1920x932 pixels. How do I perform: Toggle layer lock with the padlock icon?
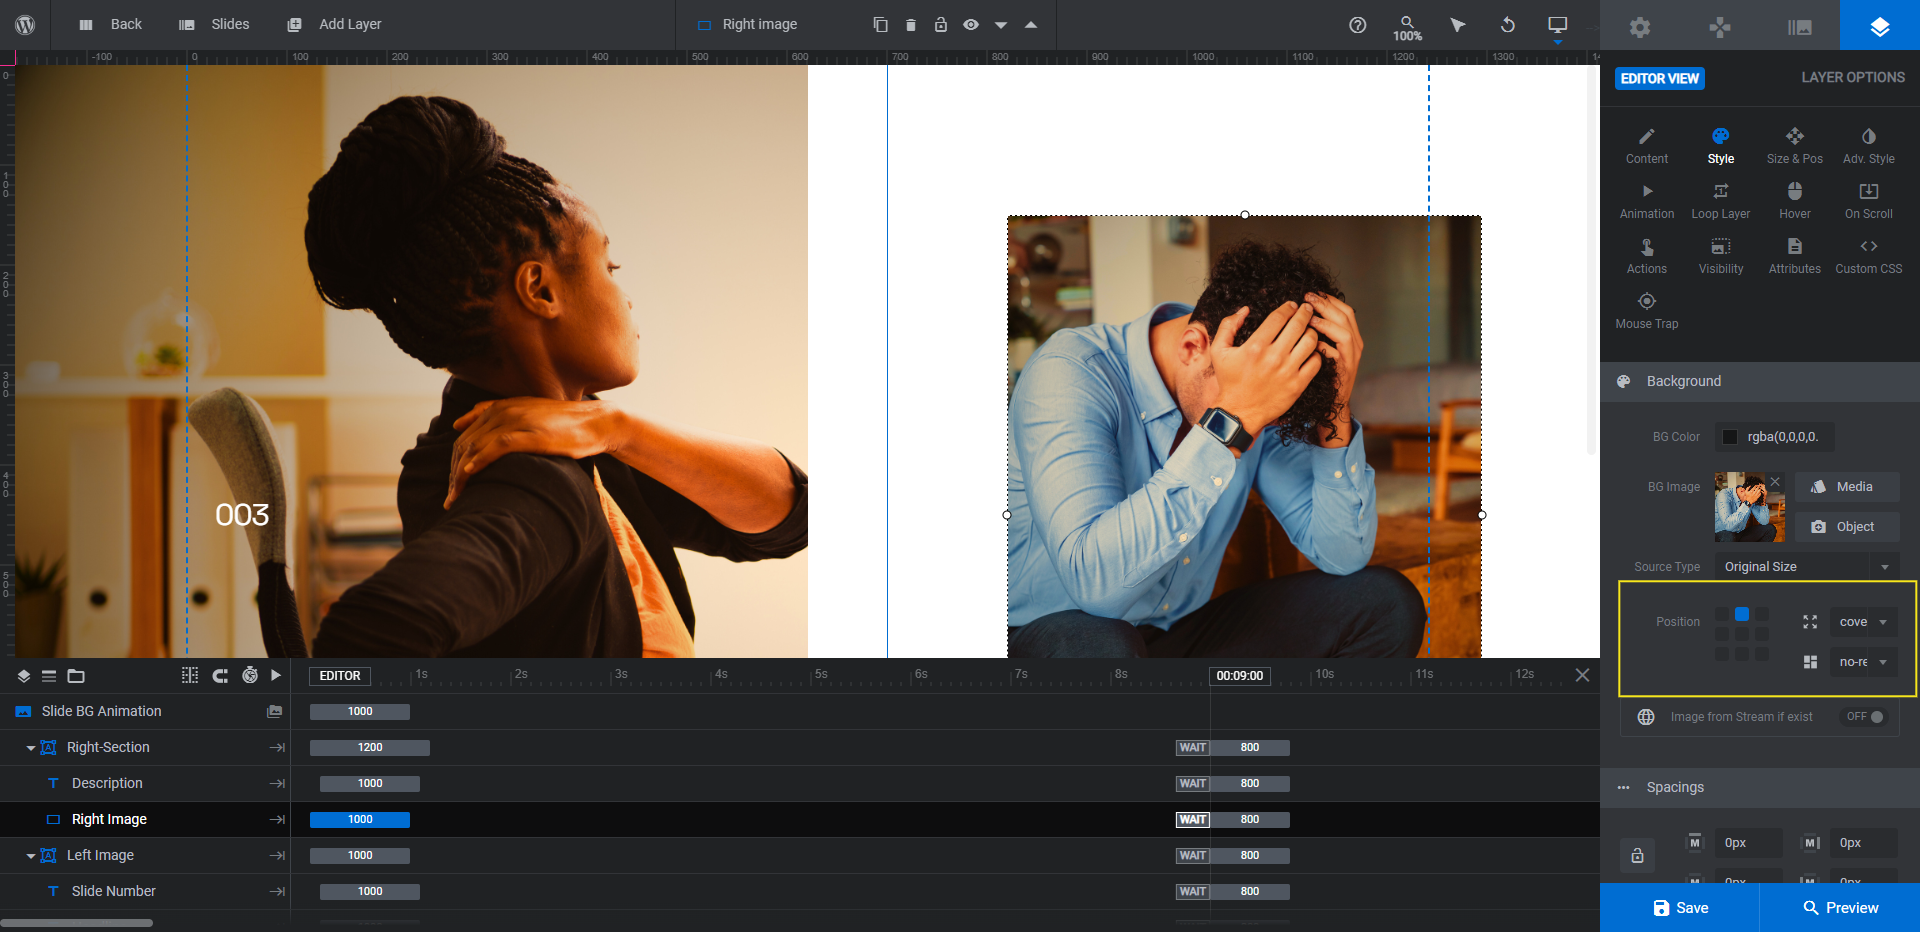tap(940, 24)
